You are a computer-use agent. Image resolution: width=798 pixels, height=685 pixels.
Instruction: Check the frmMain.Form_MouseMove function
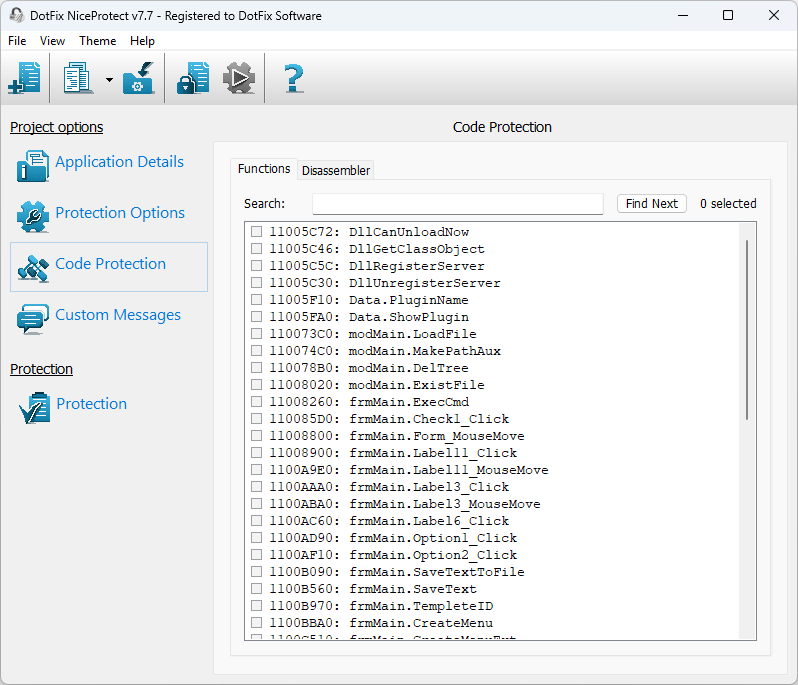pos(256,436)
